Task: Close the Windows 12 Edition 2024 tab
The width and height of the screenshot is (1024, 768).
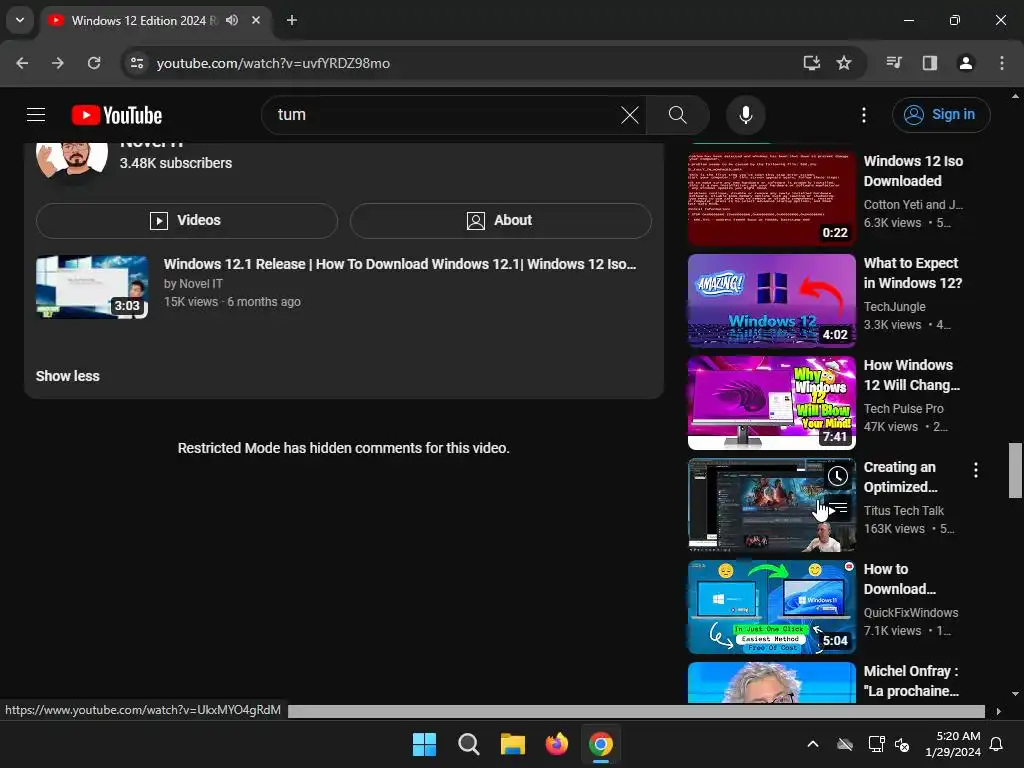Action: click(x=256, y=20)
